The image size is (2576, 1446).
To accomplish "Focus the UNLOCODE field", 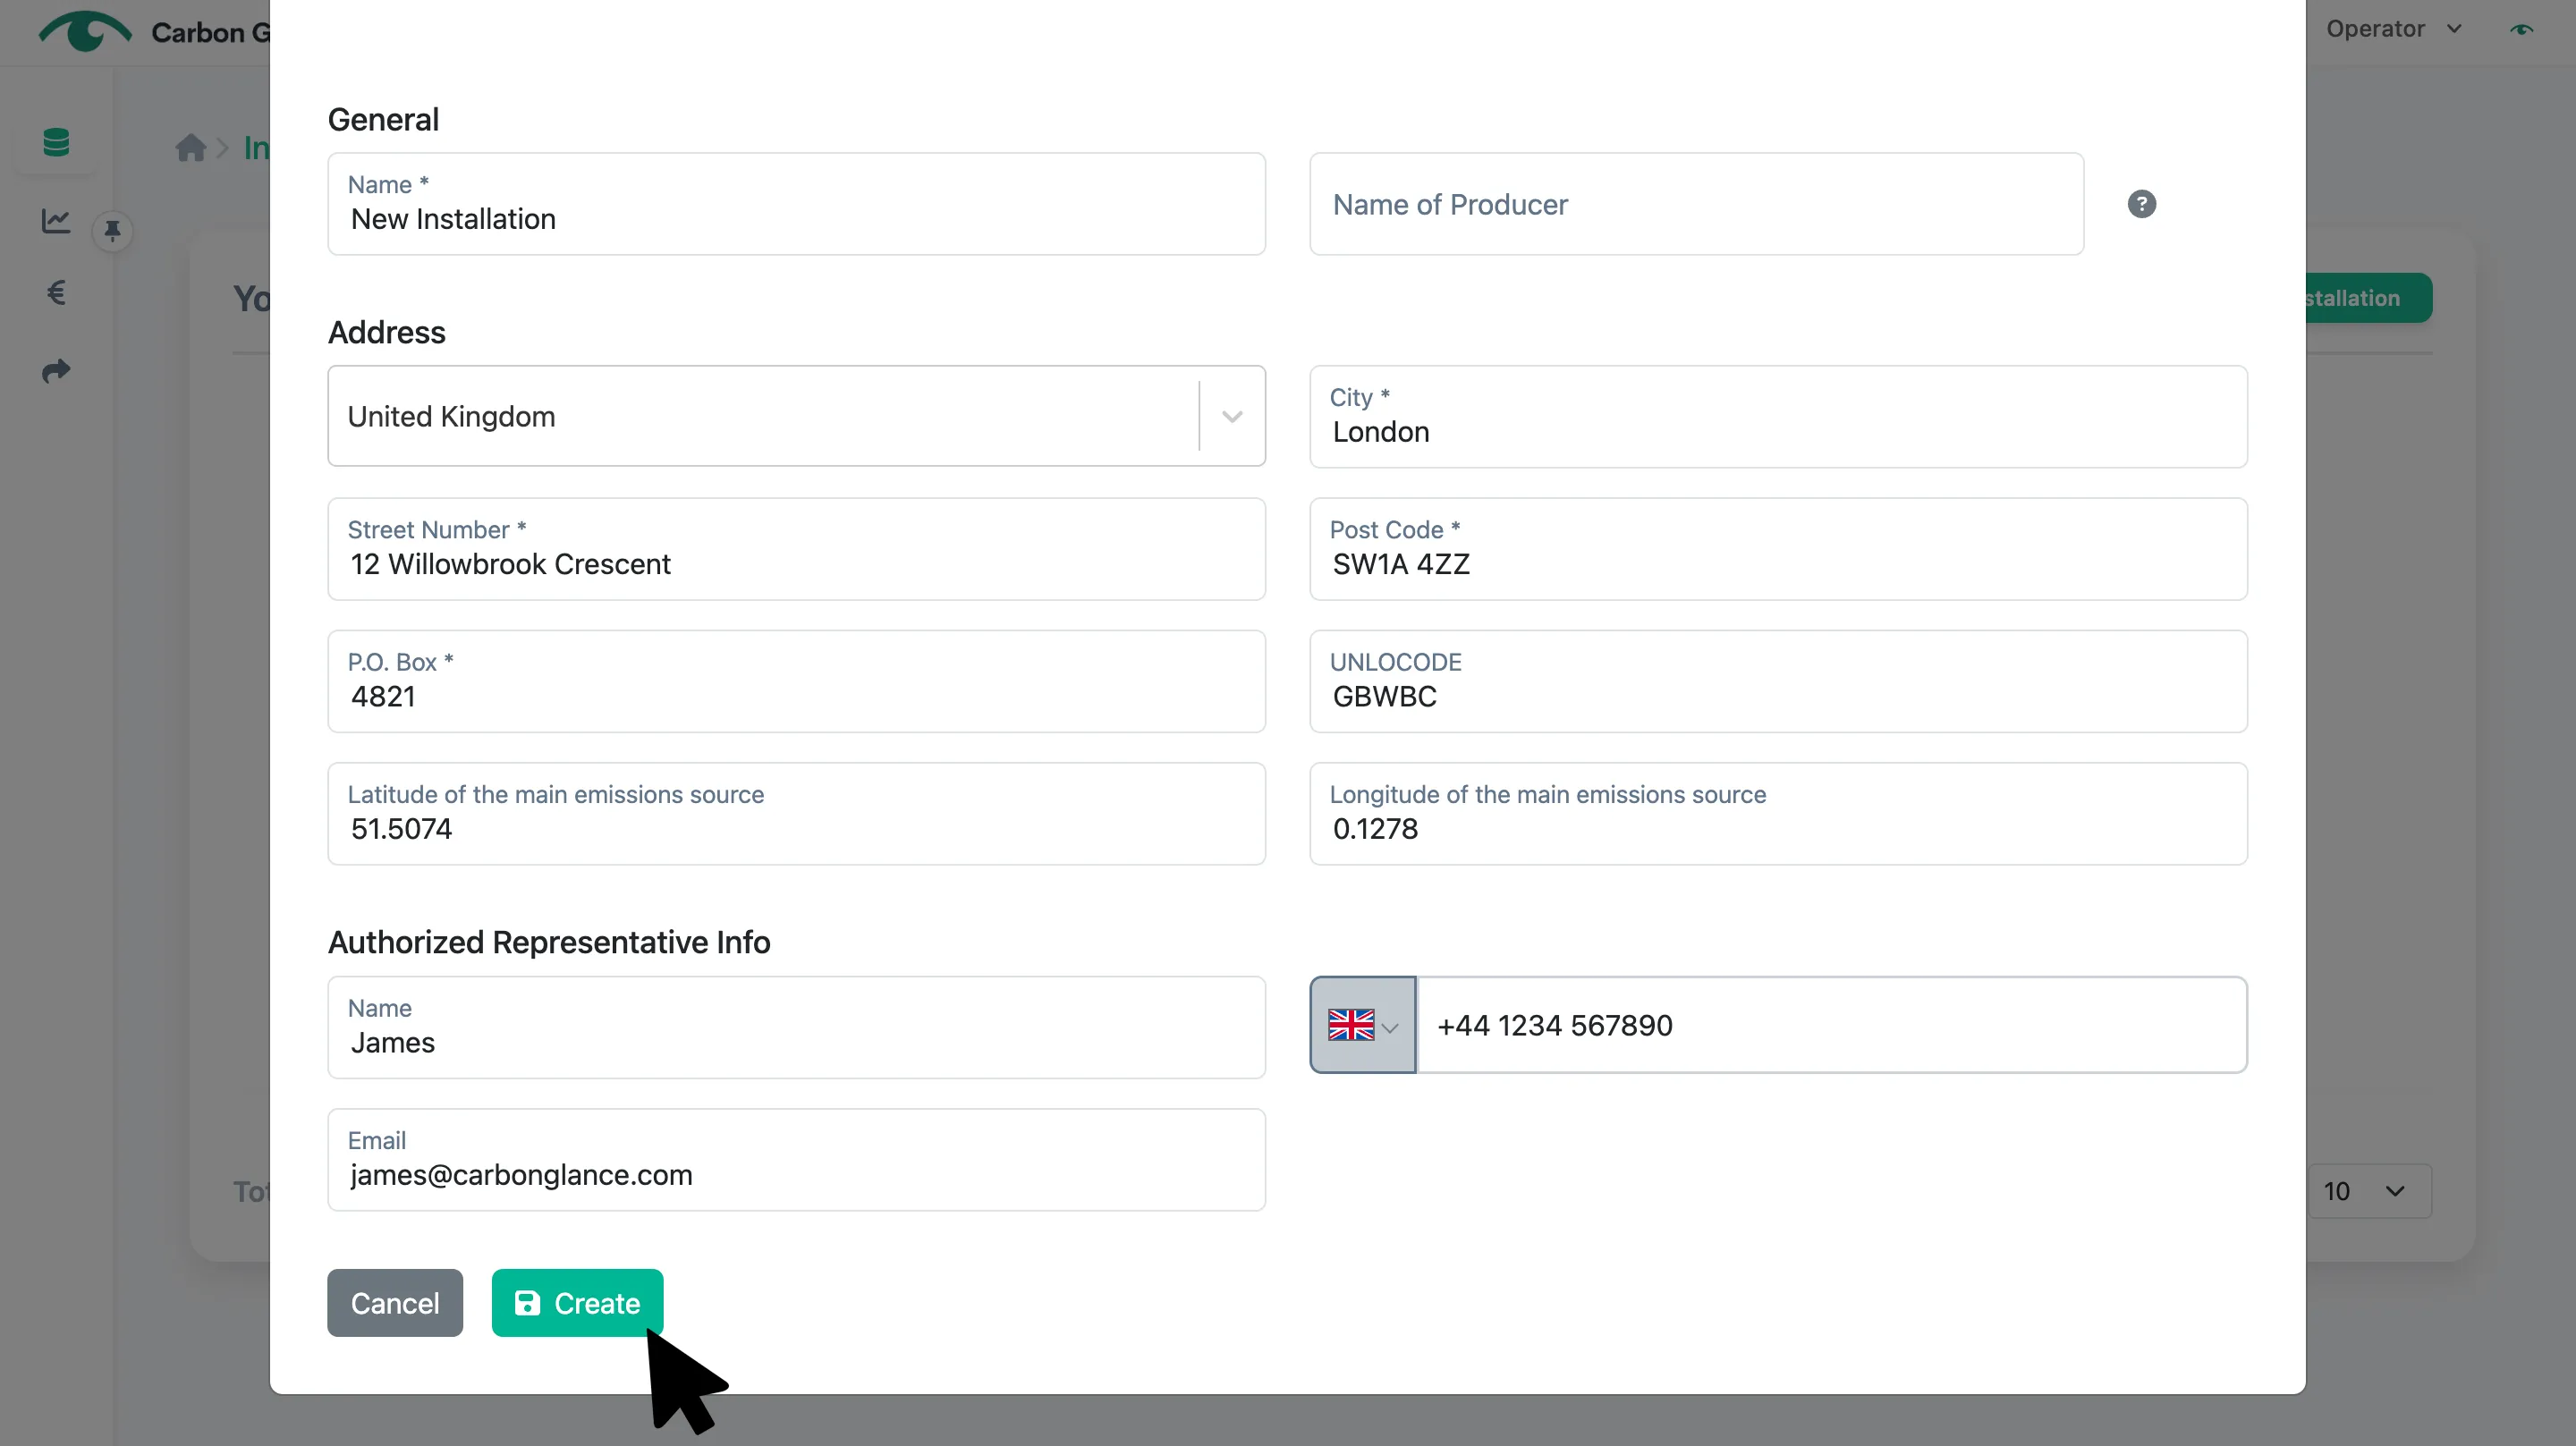I will pyautogui.click(x=1778, y=681).
